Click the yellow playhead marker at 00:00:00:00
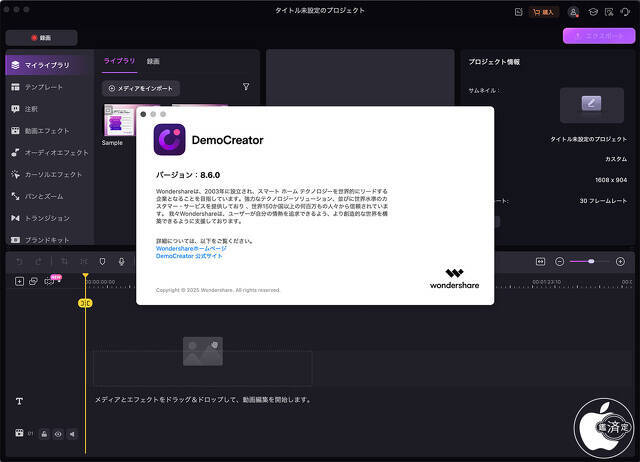This screenshot has height=462, width=640. pyautogui.click(x=85, y=276)
